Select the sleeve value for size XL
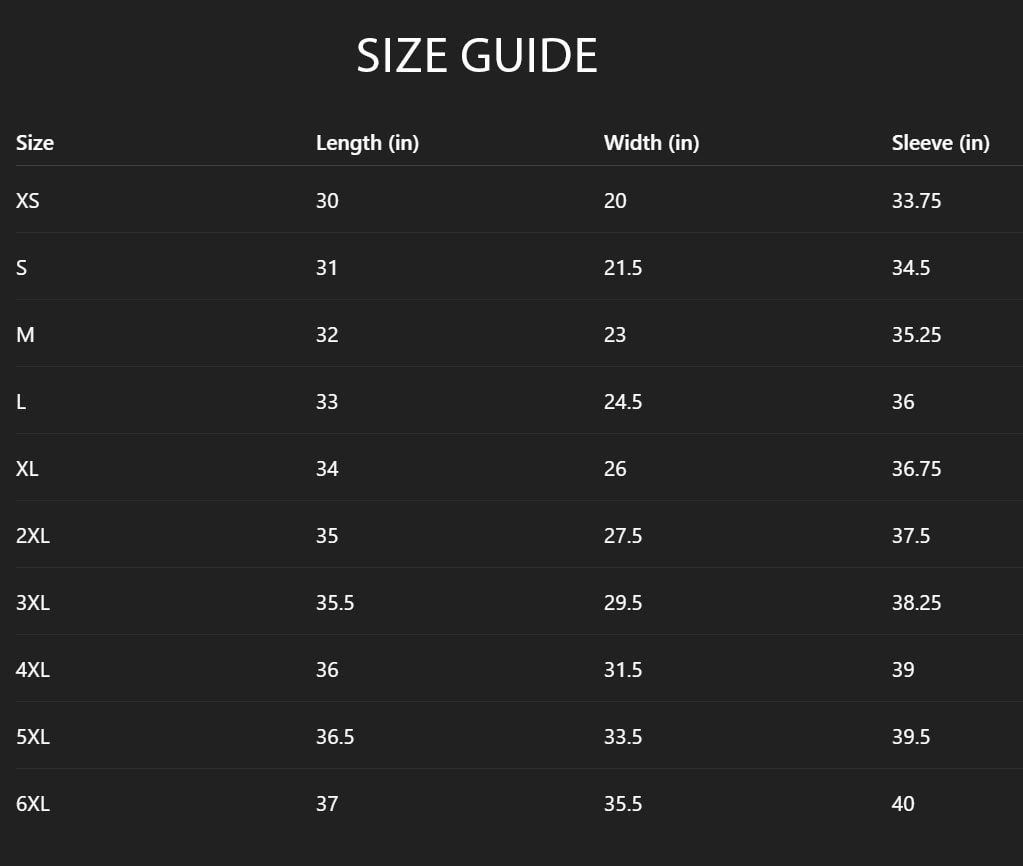Screen dimensions: 1023x866 [916, 469]
